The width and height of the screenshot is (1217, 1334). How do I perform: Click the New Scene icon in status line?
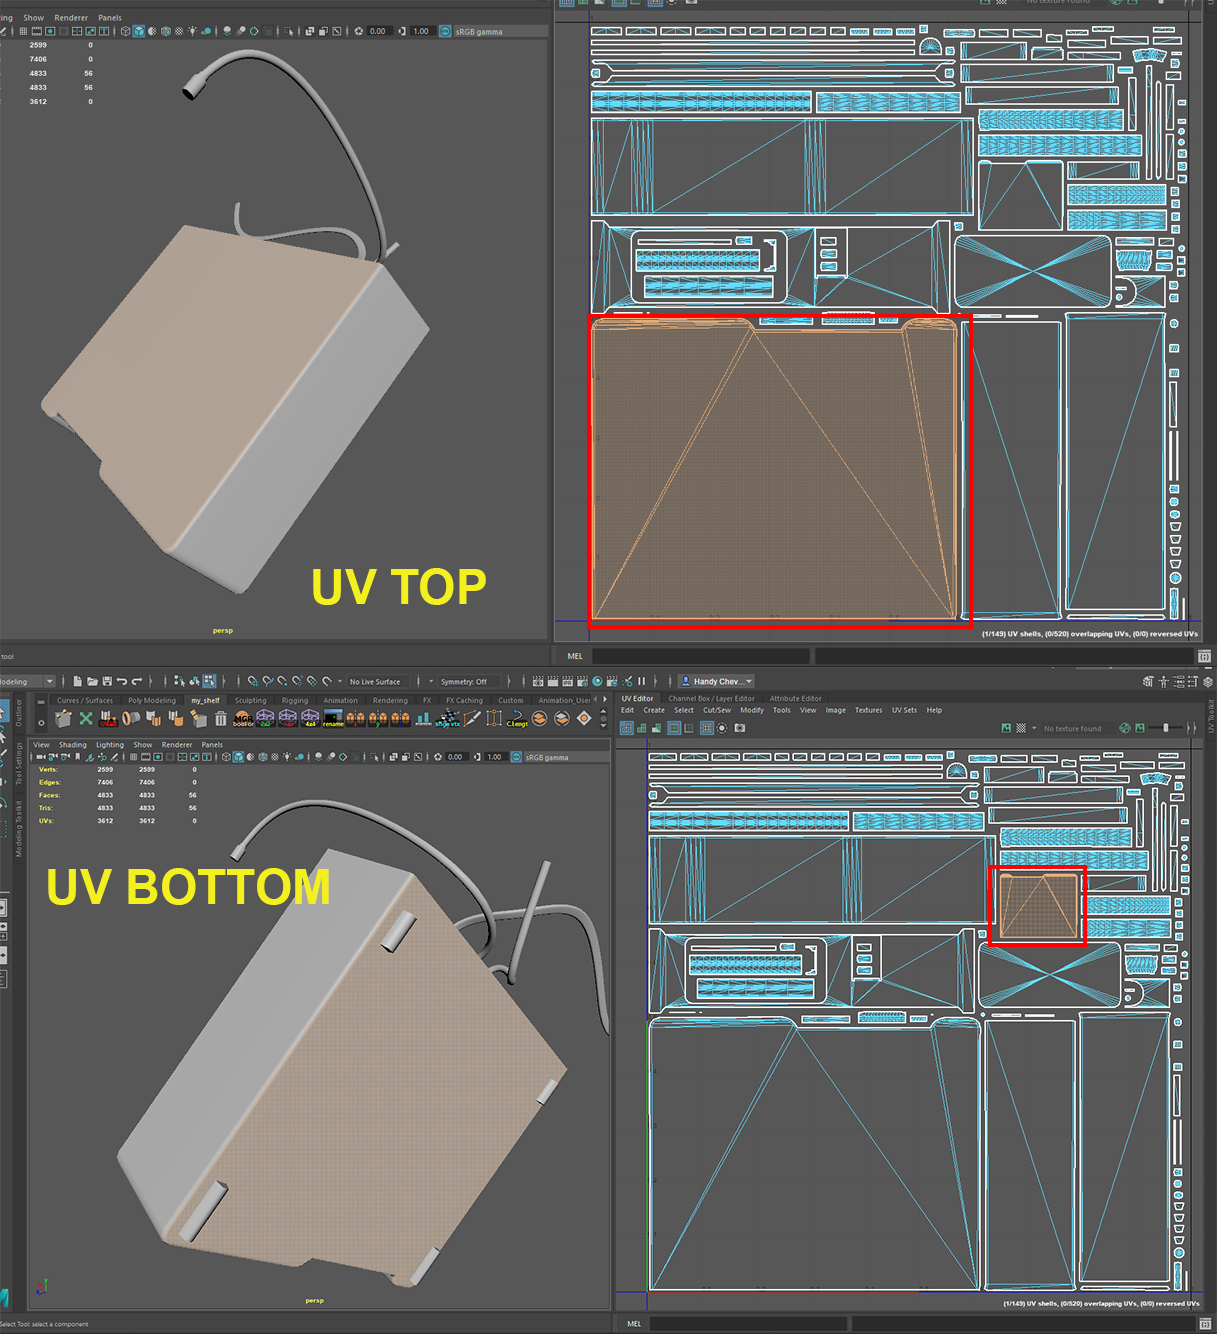pos(78,681)
